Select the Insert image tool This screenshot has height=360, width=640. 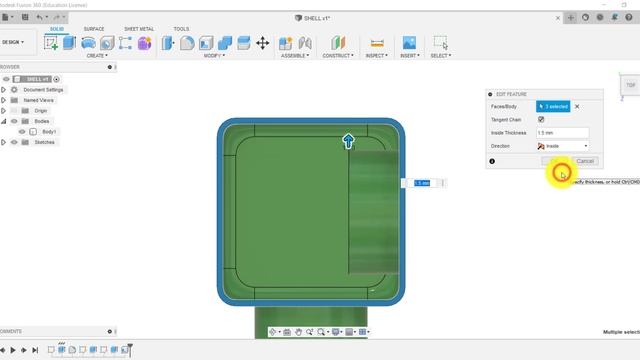coord(409,43)
